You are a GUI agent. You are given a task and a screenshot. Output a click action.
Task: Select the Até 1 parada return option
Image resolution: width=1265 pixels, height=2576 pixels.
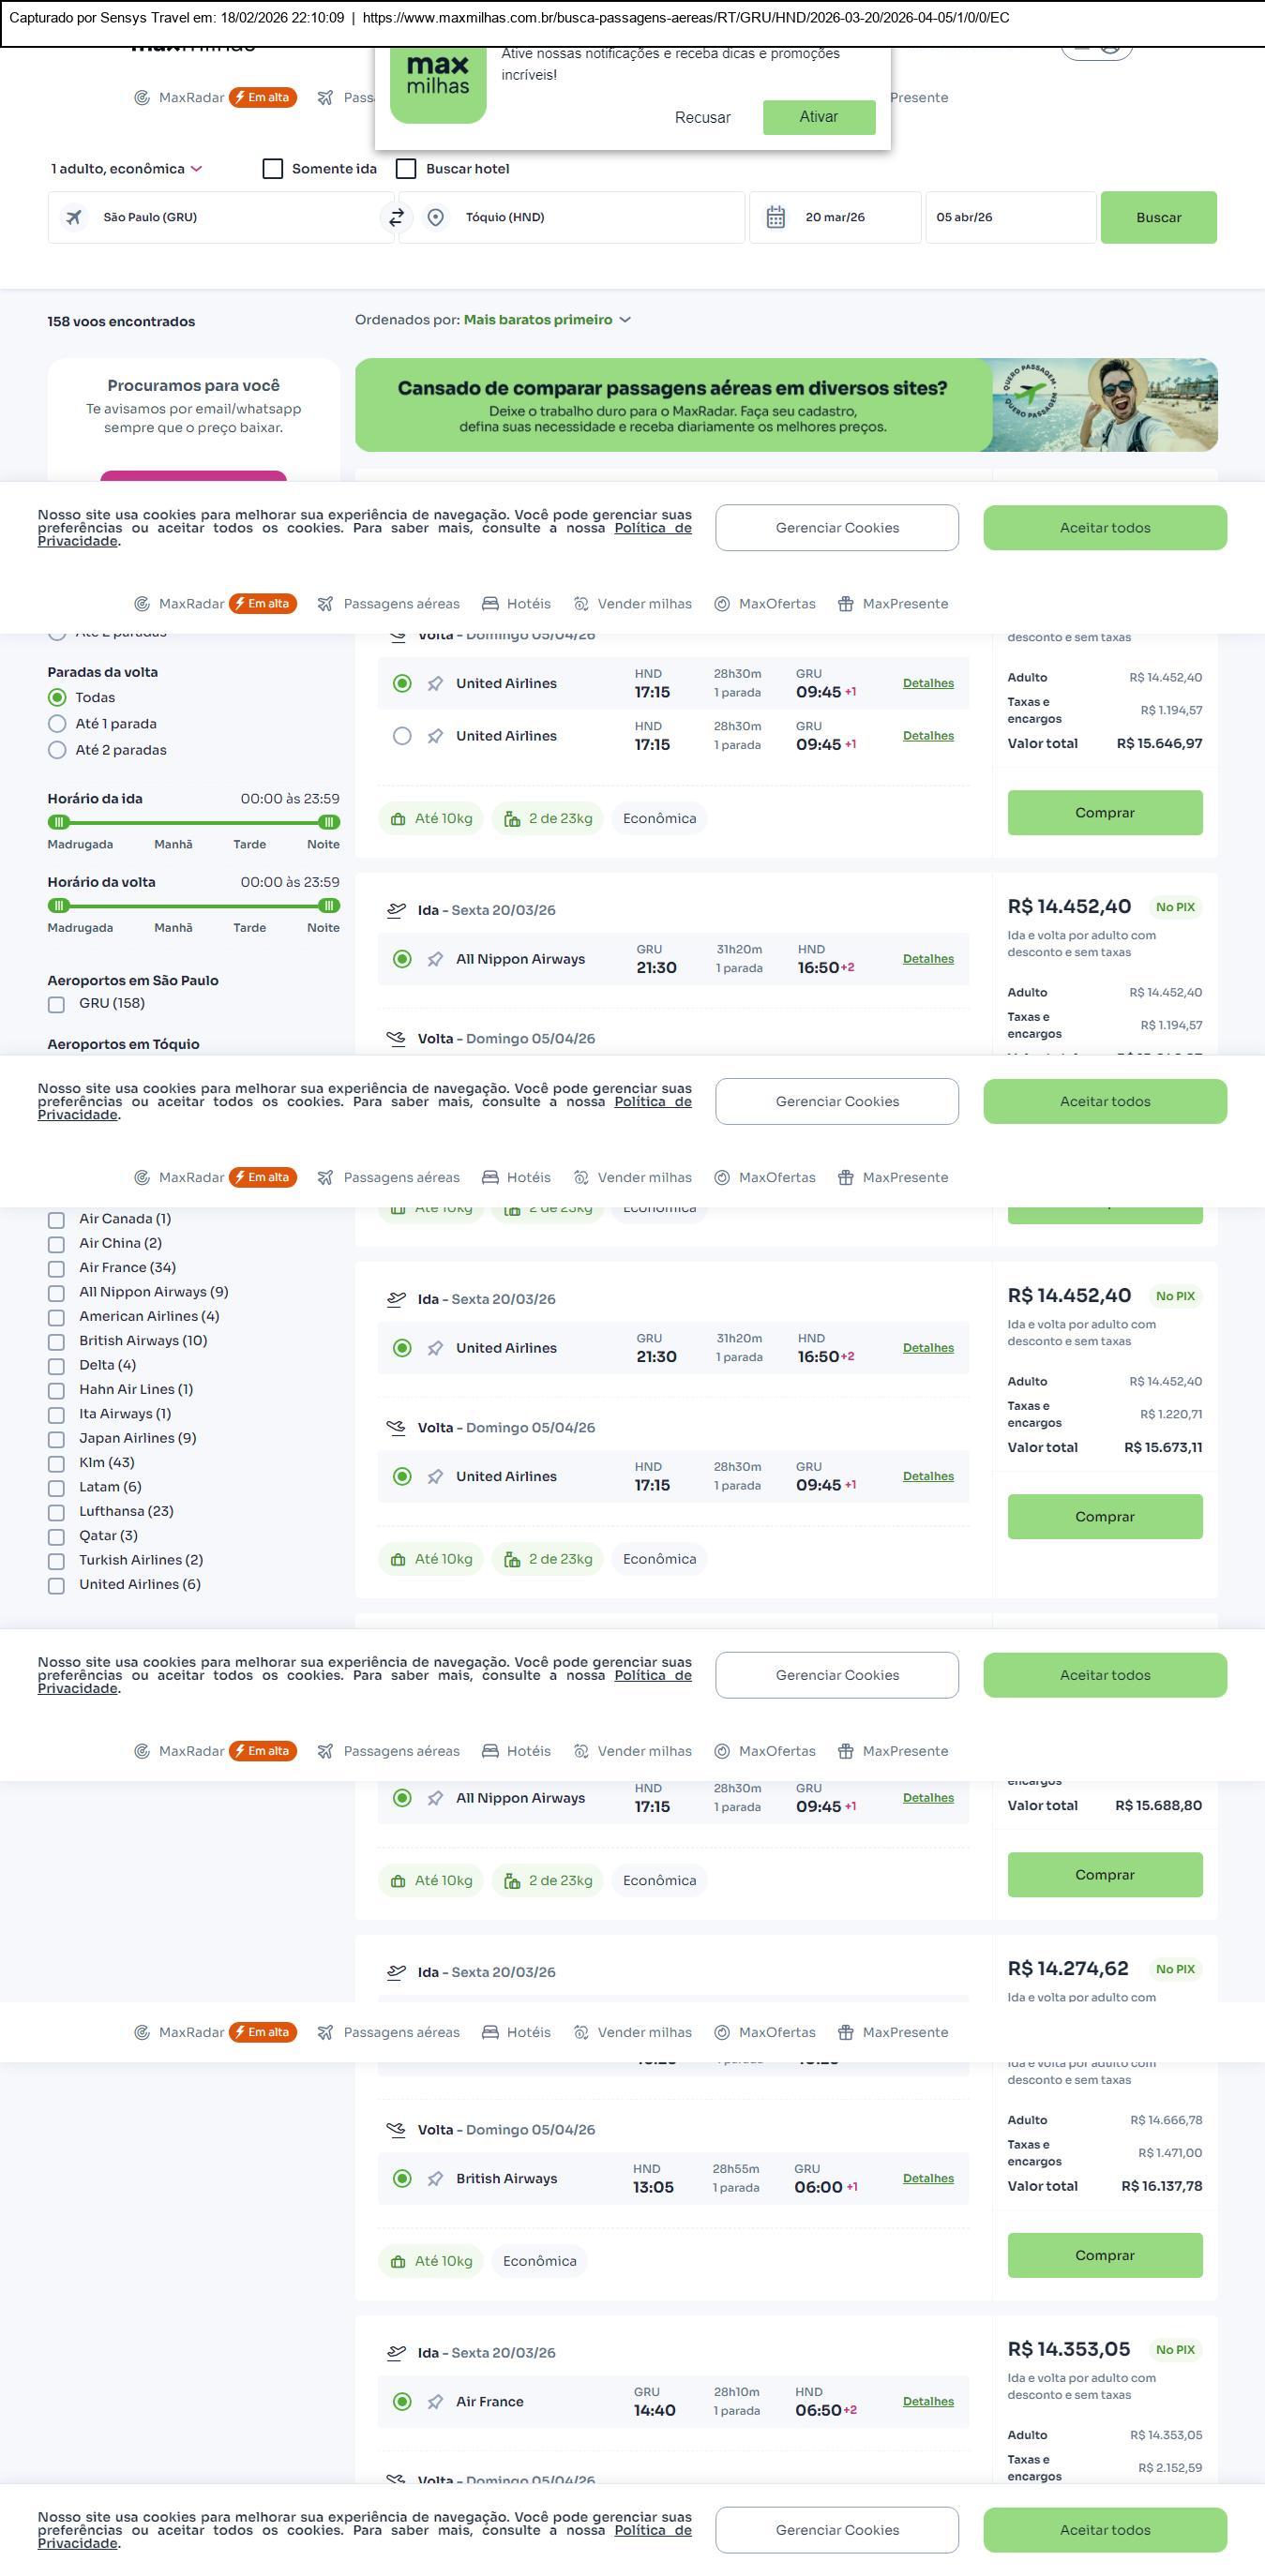pos(58,724)
